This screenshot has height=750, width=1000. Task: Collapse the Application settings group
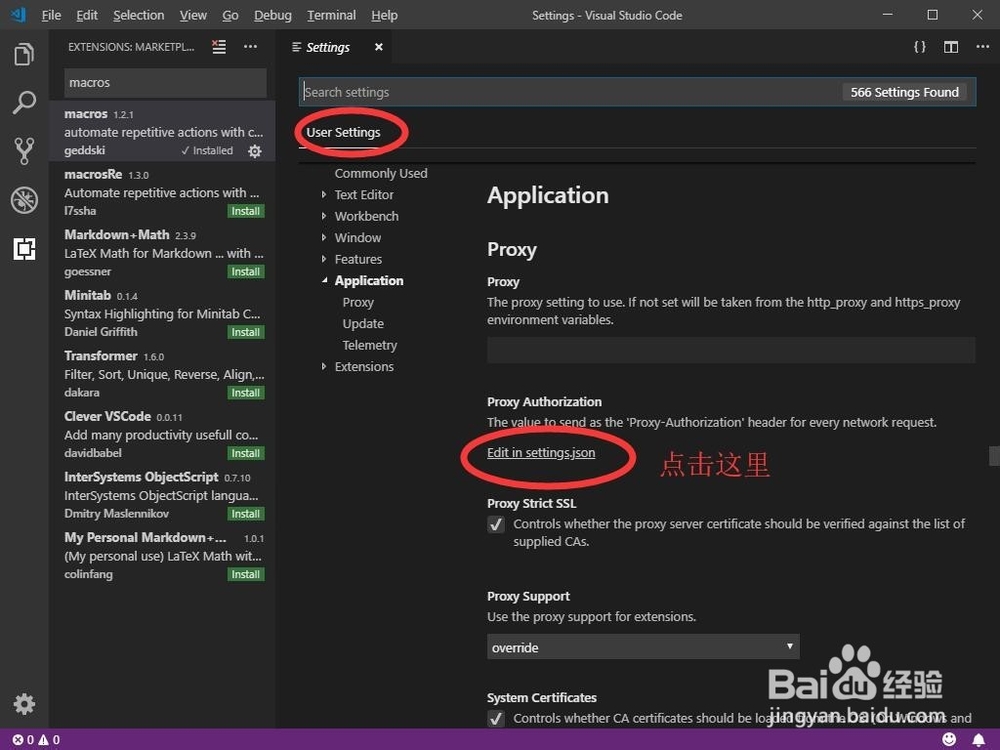click(x=324, y=281)
